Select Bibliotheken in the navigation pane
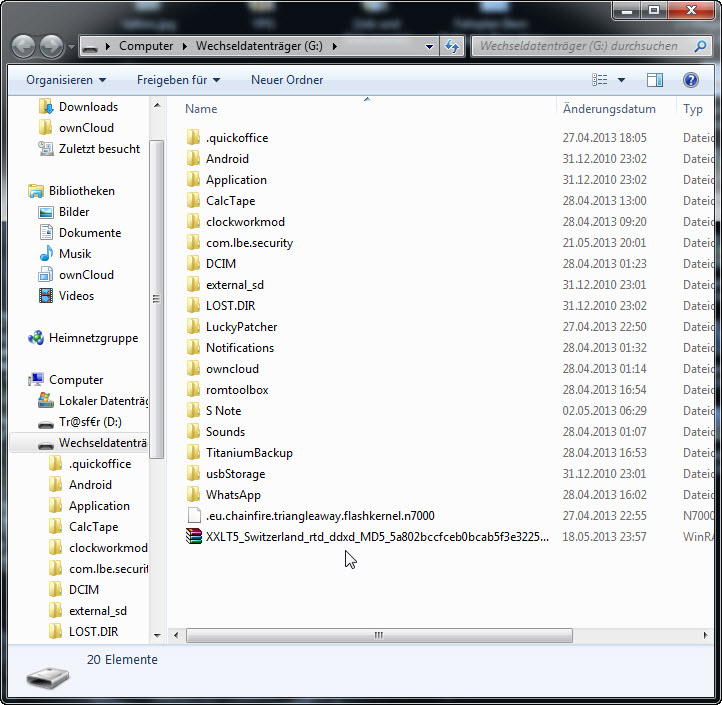 (82, 191)
